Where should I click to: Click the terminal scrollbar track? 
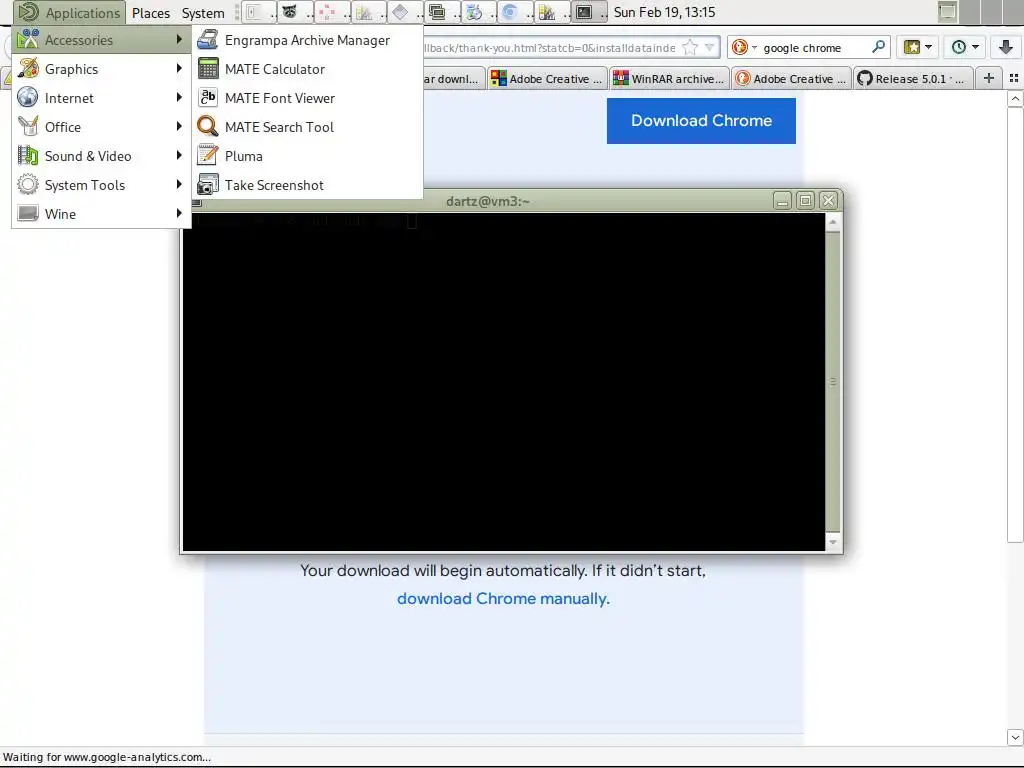click(x=833, y=381)
